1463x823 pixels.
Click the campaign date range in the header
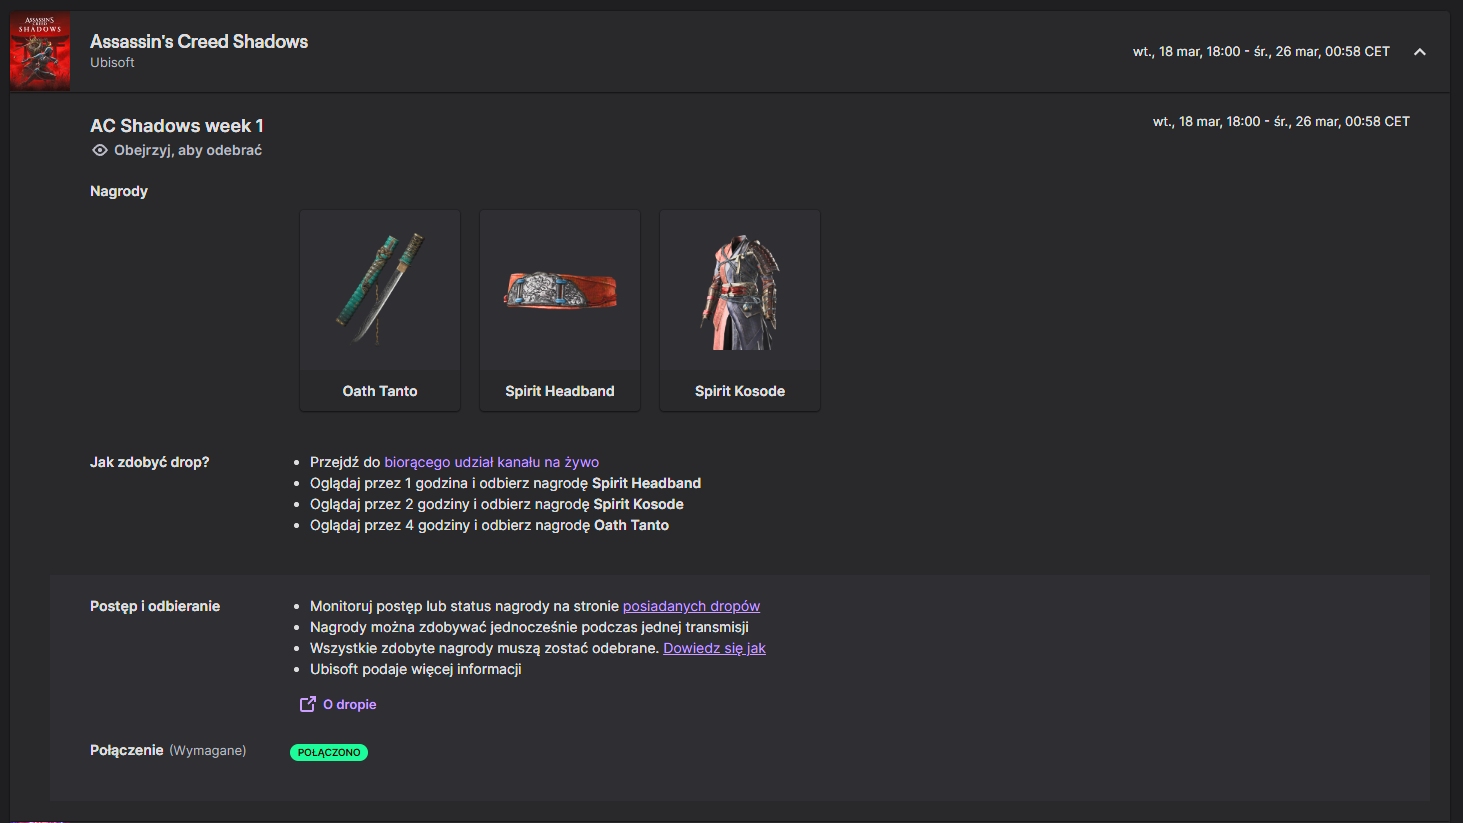pyautogui.click(x=1261, y=52)
